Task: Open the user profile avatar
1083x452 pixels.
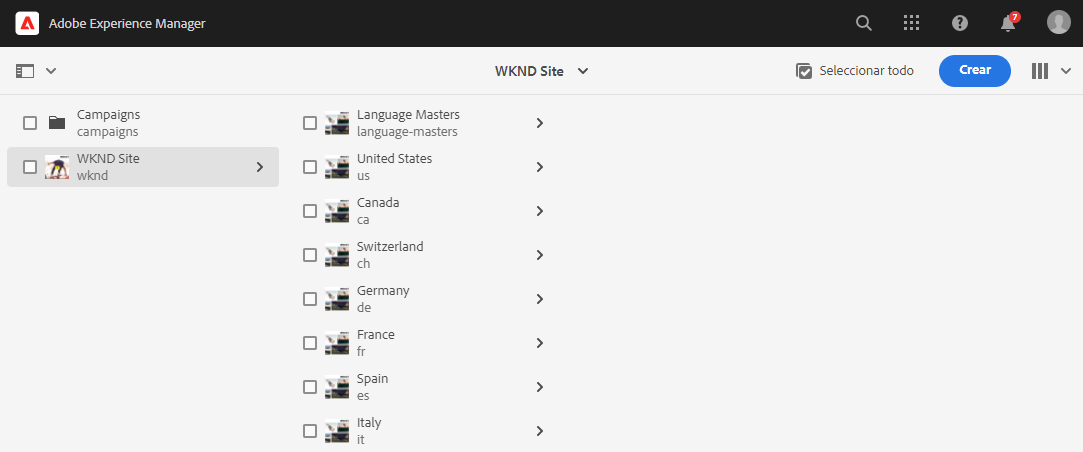Action: click(1058, 23)
